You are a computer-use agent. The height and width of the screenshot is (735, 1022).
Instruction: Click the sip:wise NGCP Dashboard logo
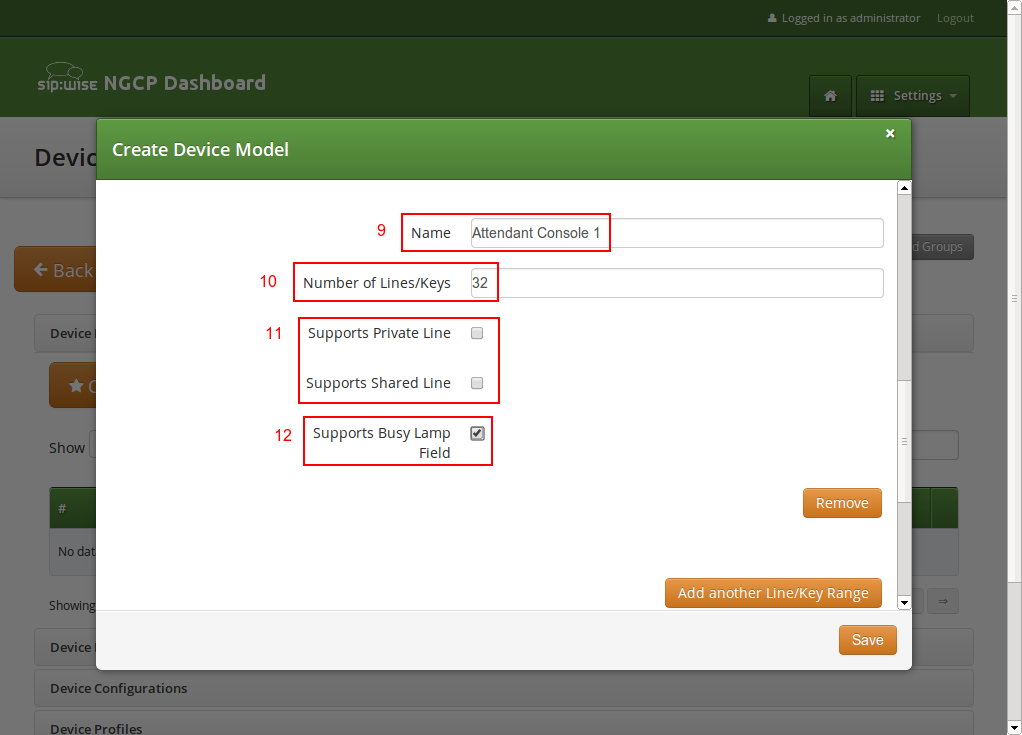151,82
